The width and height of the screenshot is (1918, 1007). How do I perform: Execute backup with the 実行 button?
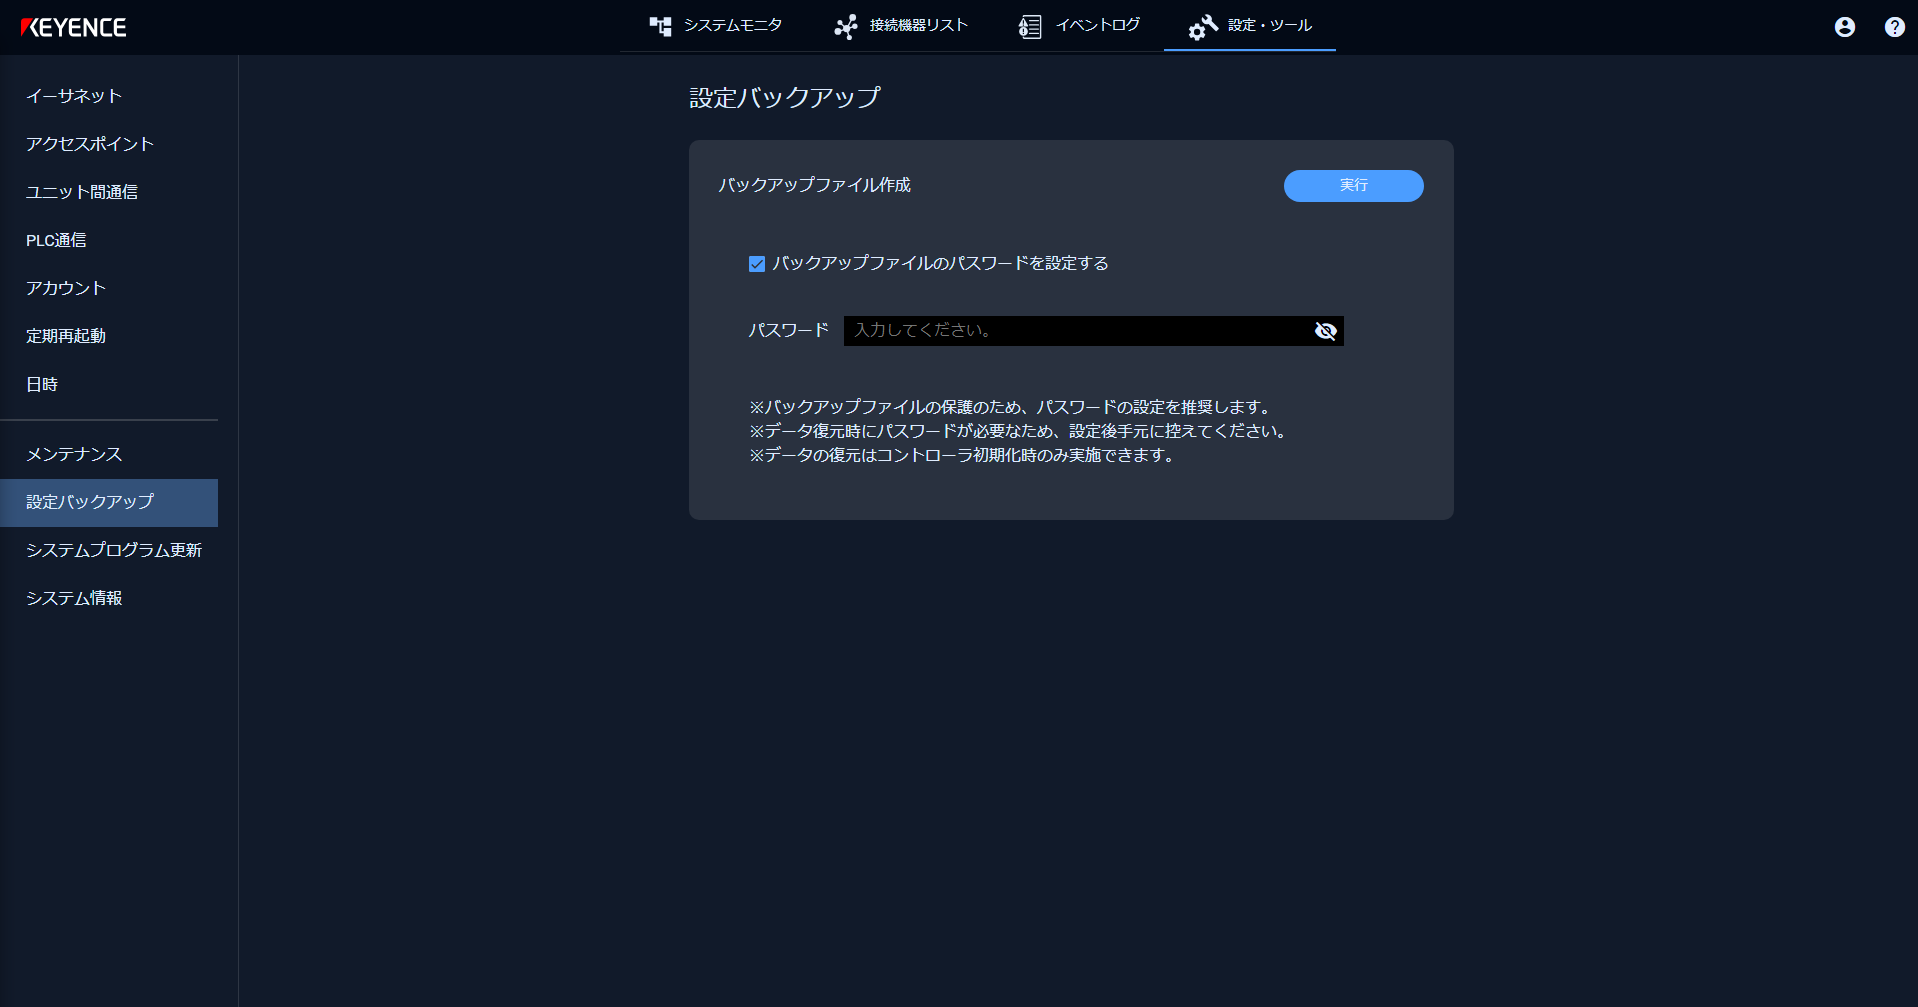point(1353,186)
